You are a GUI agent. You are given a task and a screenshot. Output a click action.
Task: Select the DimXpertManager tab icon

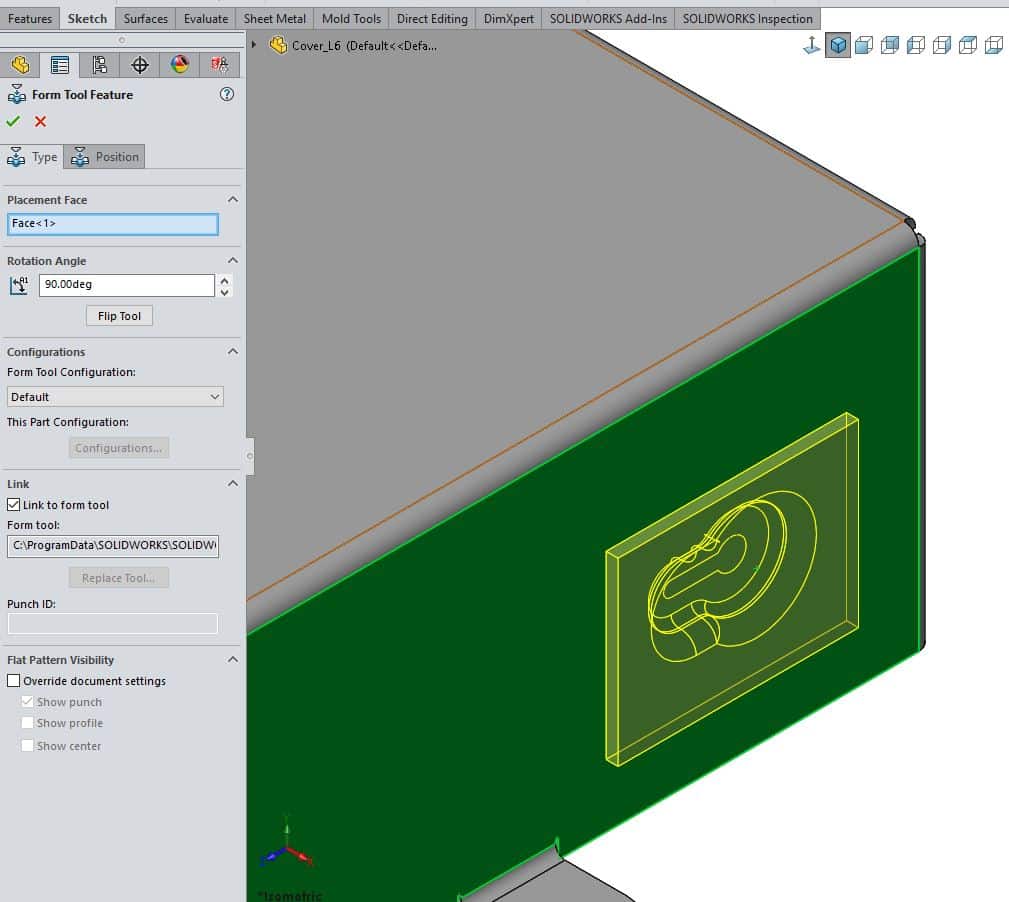point(139,65)
